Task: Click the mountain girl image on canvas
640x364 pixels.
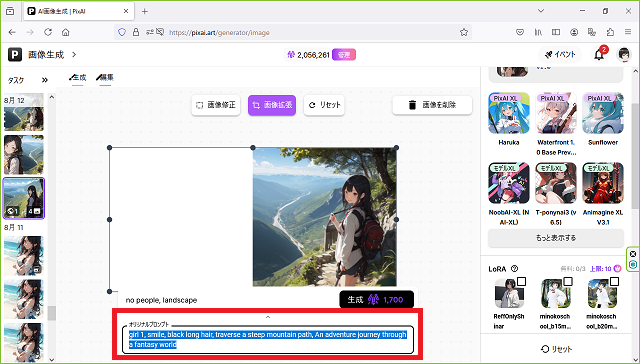Action: click(x=324, y=217)
